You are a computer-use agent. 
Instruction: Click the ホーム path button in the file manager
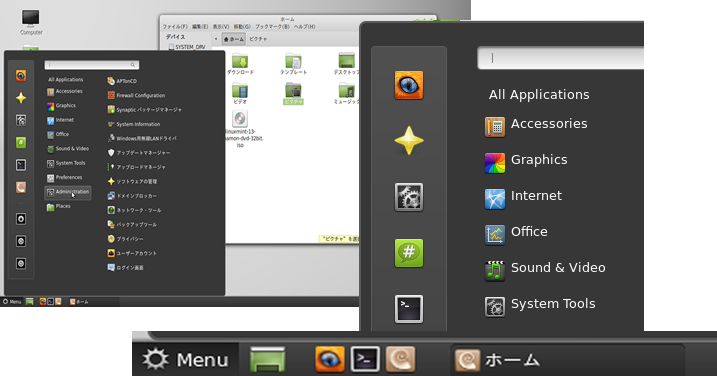234,39
